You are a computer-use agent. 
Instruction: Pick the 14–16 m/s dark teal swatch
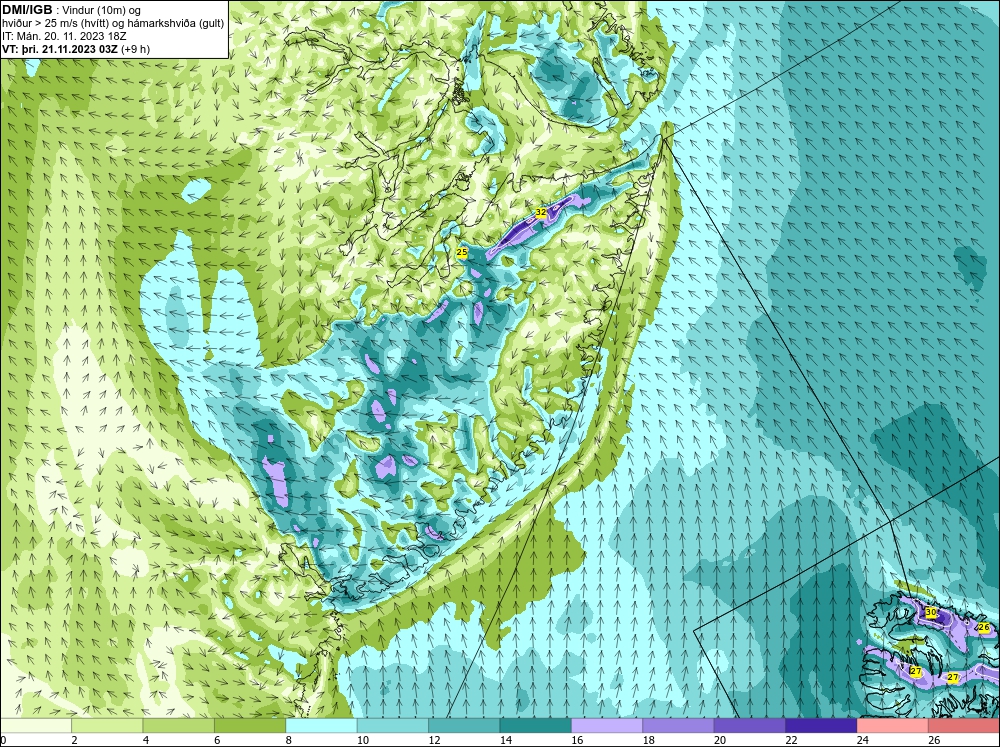pos(536,725)
